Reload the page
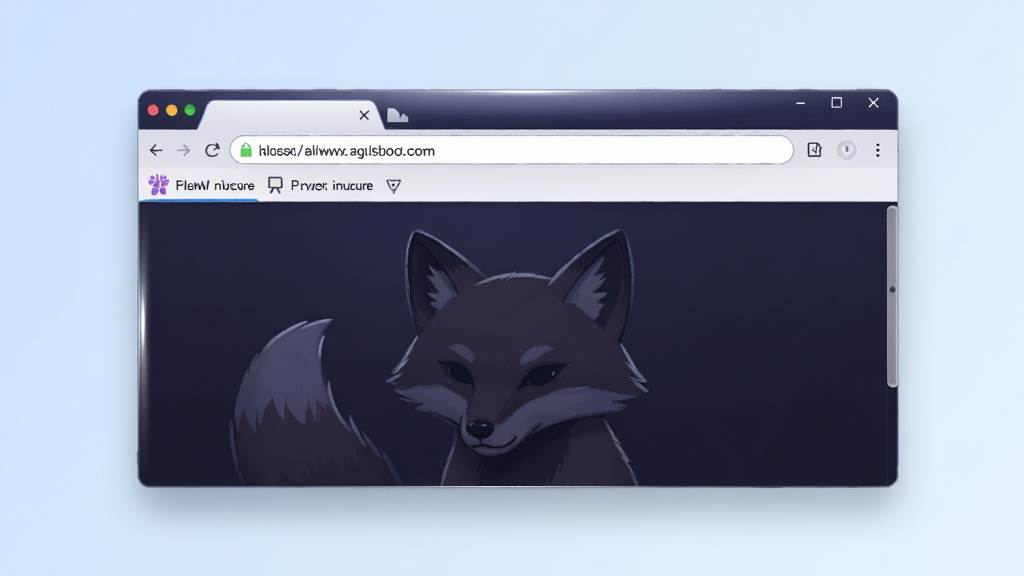This screenshot has height=576, width=1024. [212, 150]
